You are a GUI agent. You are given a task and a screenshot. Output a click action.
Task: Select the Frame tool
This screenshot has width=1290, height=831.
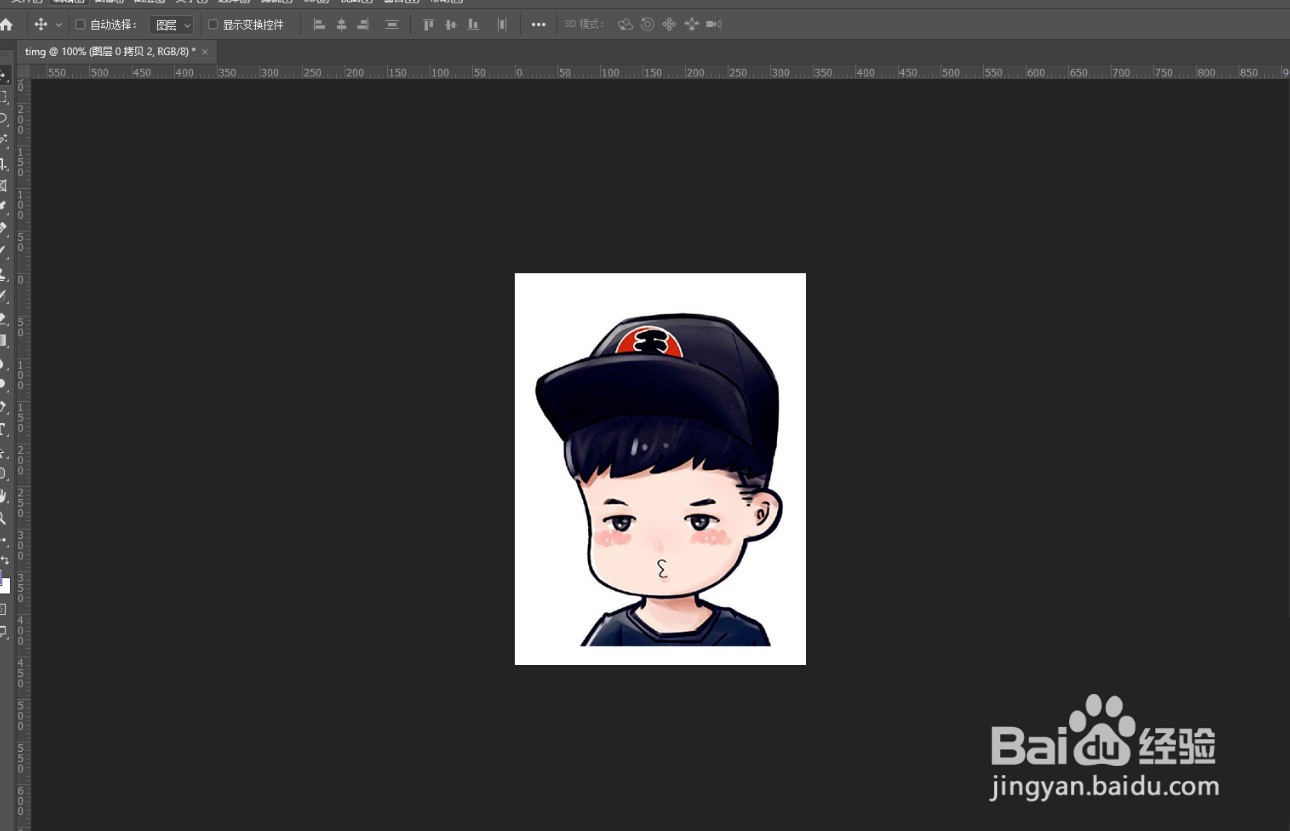pos(4,185)
